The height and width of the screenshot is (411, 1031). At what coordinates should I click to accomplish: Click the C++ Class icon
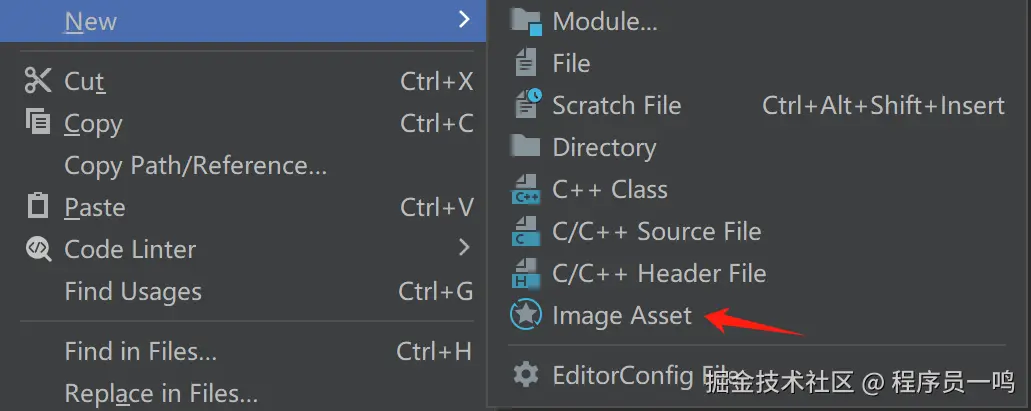pos(526,189)
